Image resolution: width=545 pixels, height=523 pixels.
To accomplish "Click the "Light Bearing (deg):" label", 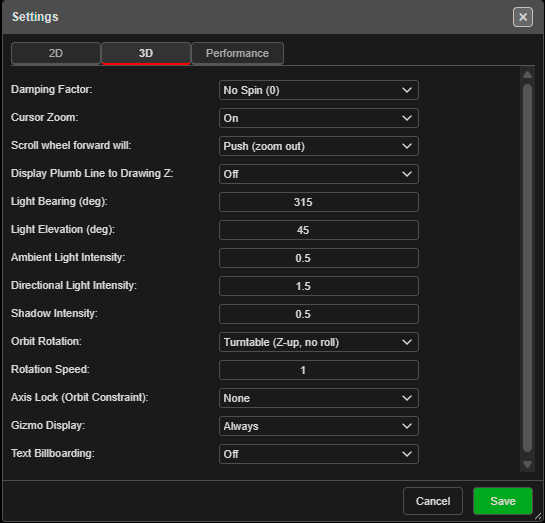I will click(x=59, y=201).
